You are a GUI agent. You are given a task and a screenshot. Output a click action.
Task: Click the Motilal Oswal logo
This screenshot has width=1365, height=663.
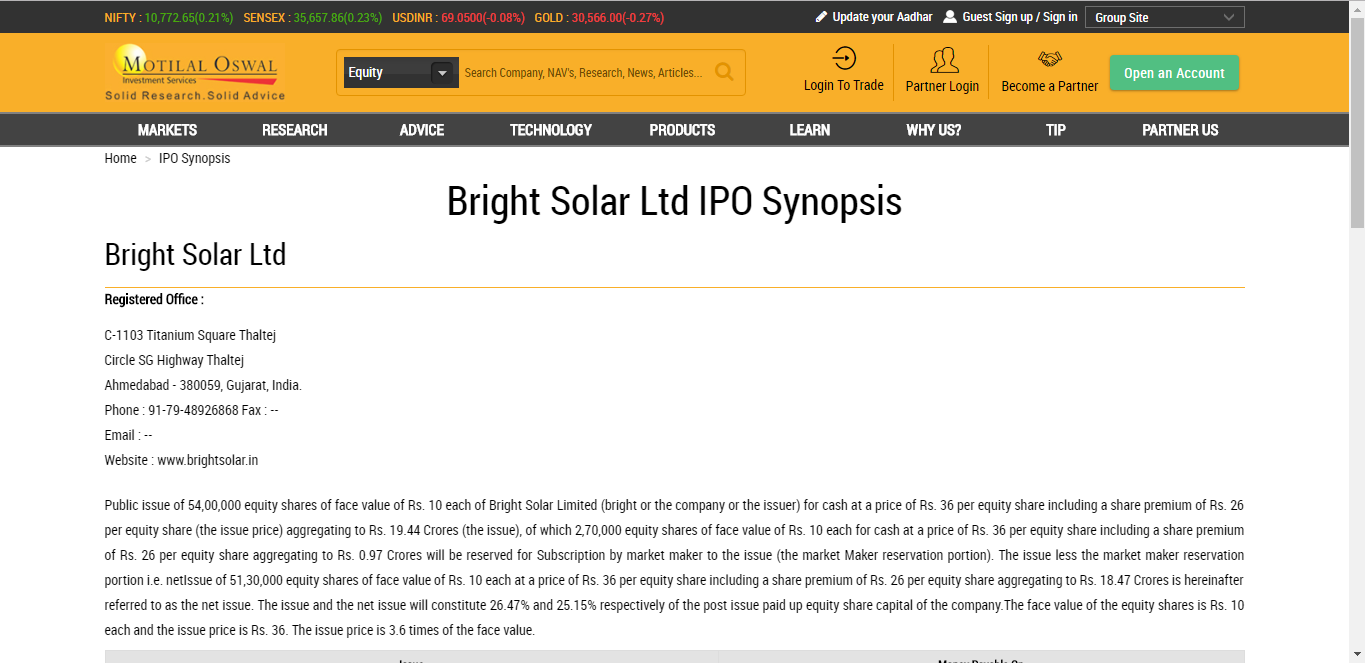click(195, 72)
